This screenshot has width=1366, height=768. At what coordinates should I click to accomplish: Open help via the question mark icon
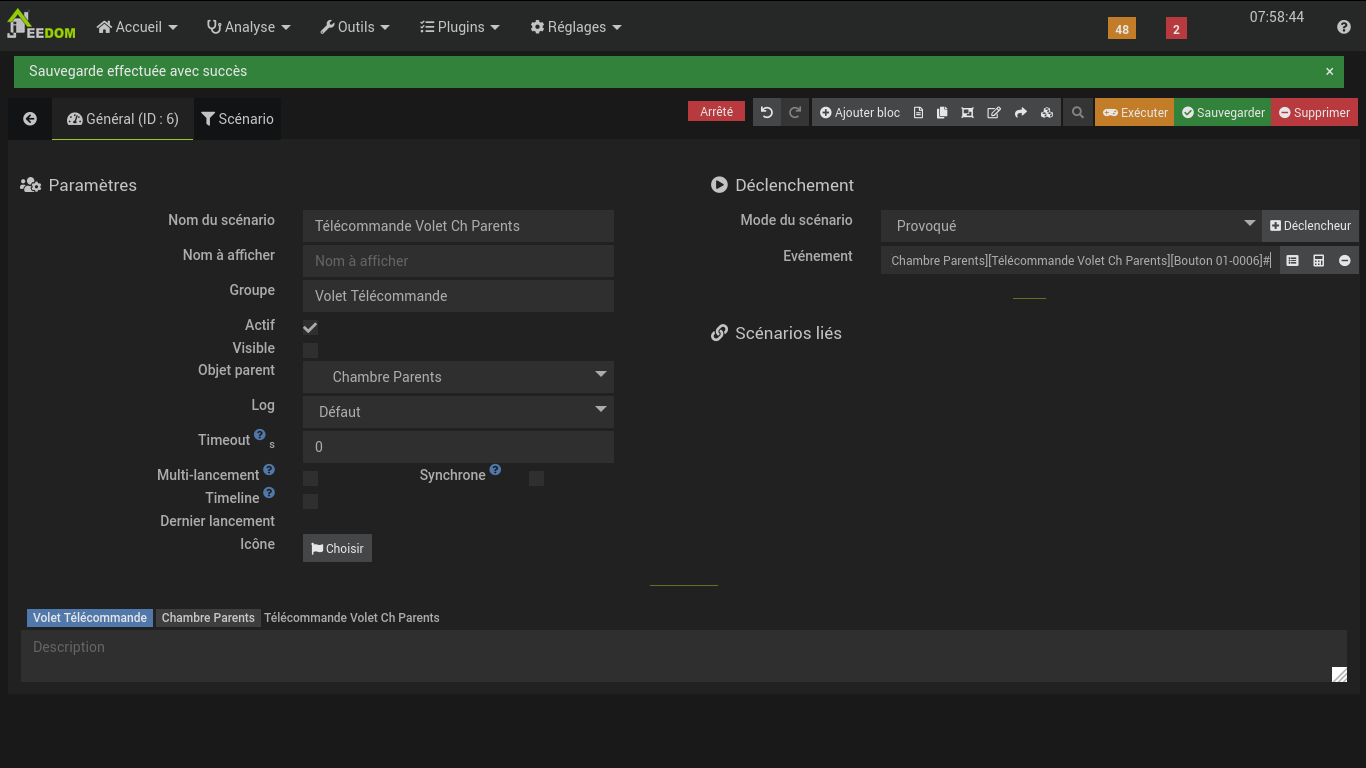[x=1343, y=27]
